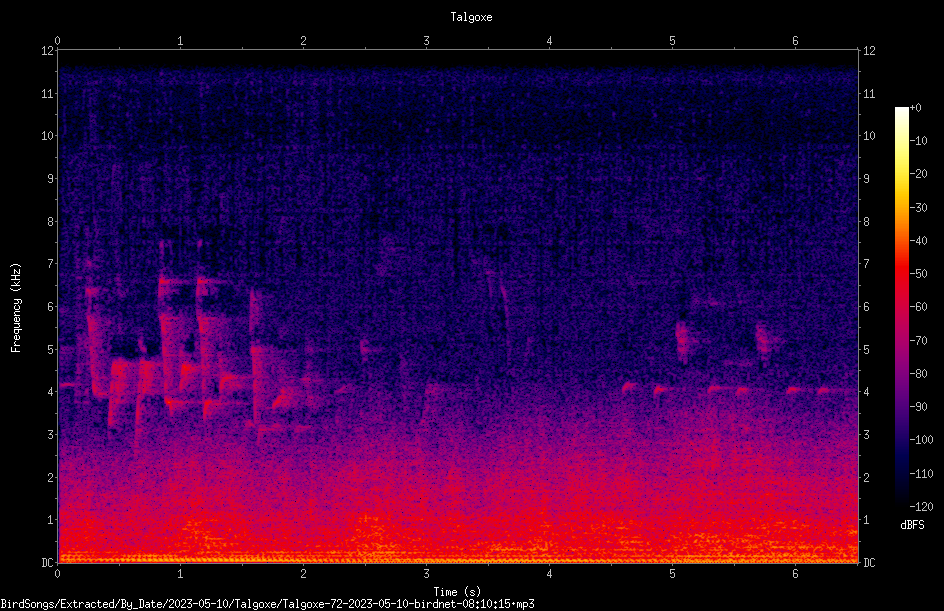Click the -90 label on the color scale
944x611 pixels.
[919, 407]
